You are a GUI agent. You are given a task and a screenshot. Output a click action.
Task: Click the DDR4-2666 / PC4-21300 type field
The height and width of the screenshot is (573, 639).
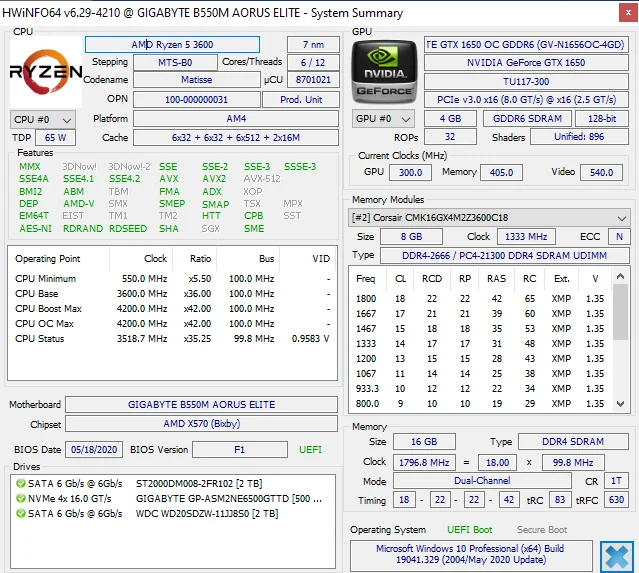coord(504,256)
